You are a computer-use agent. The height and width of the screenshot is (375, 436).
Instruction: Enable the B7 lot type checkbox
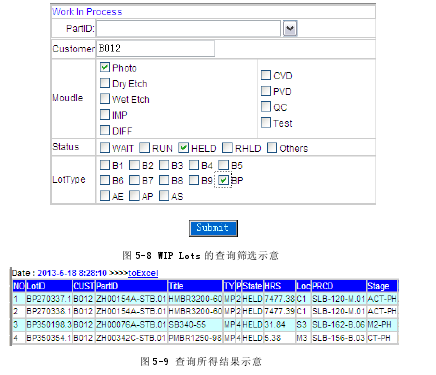click(134, 180)
